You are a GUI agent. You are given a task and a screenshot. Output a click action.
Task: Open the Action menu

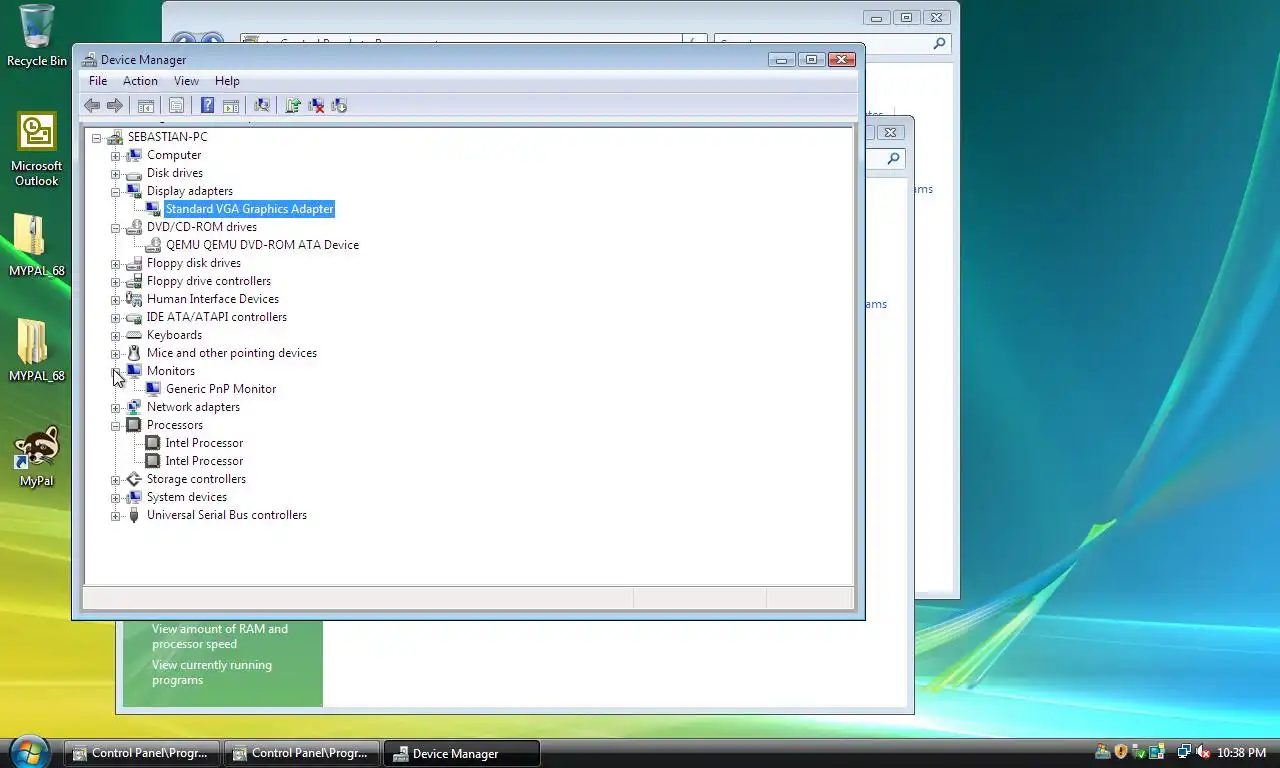click(140, 81)
